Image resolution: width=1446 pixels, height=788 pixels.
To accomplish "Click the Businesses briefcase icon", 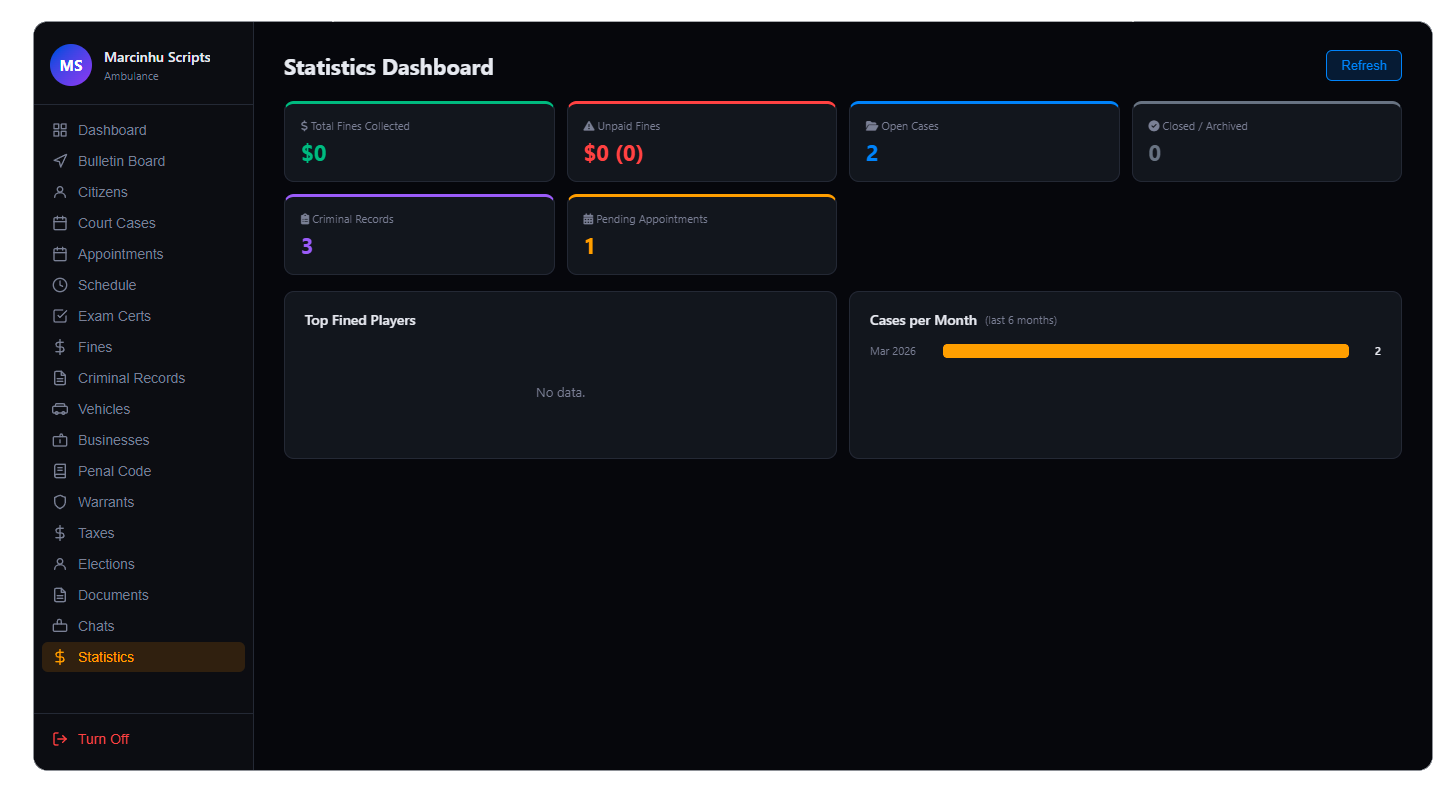I will coord(60,440).
